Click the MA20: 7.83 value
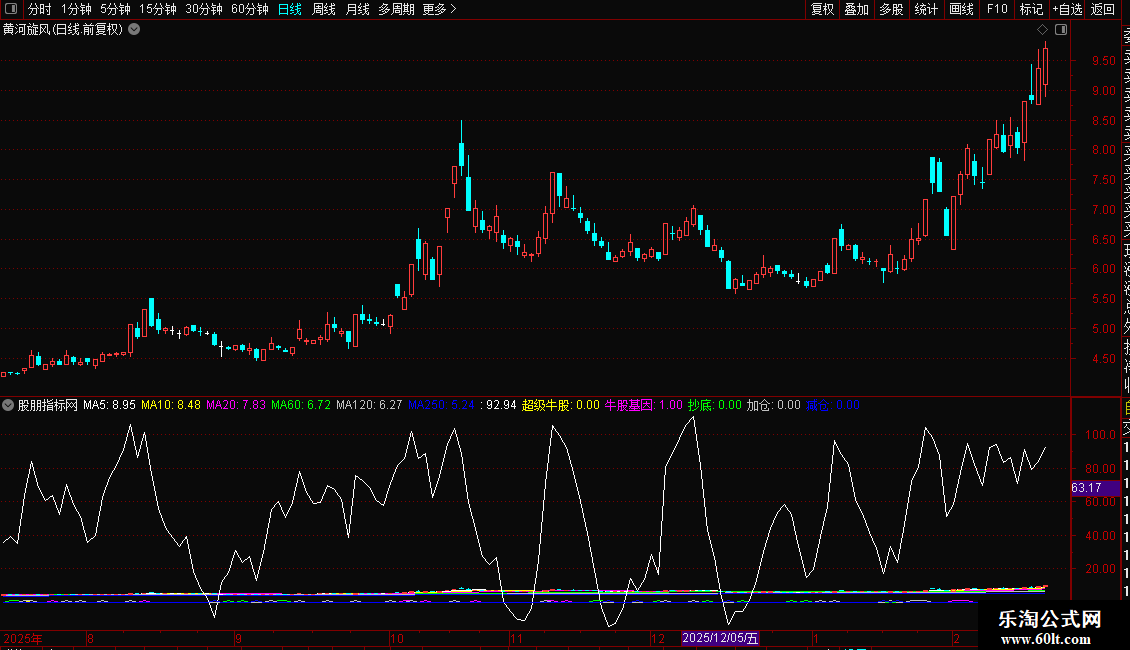This screenshot has height=650, width=1130. coord(236,405)
